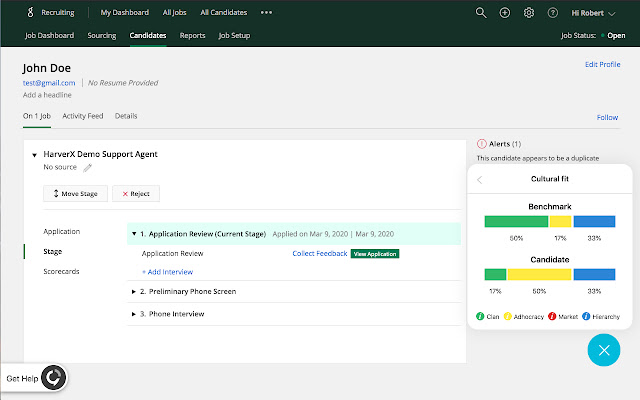
Task: Click the Reject button
Action: pyautogui.click(x=135, y=193)
